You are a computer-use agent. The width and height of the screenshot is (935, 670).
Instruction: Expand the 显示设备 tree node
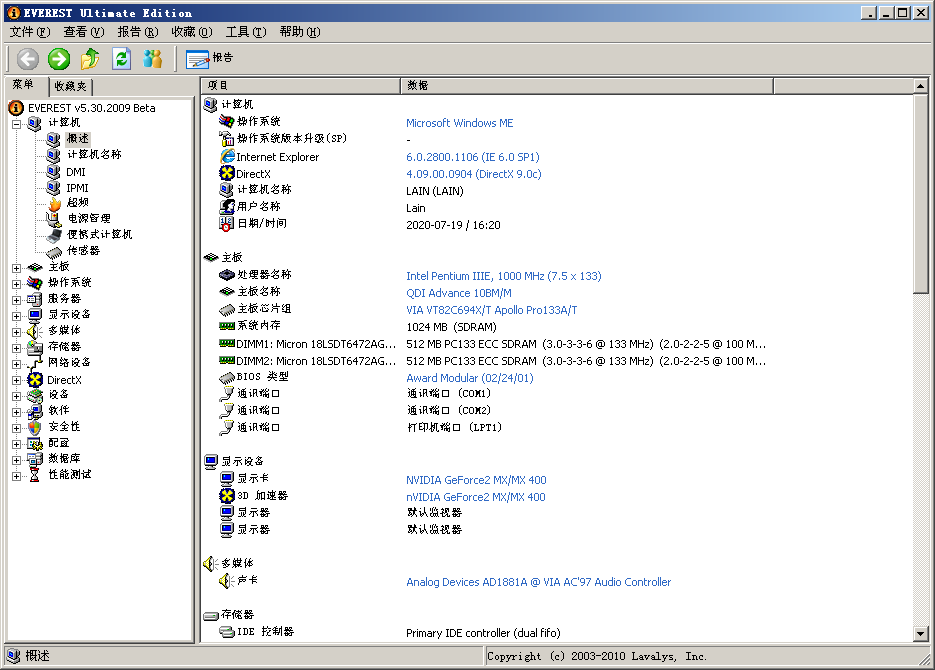(x=17, y=316)
